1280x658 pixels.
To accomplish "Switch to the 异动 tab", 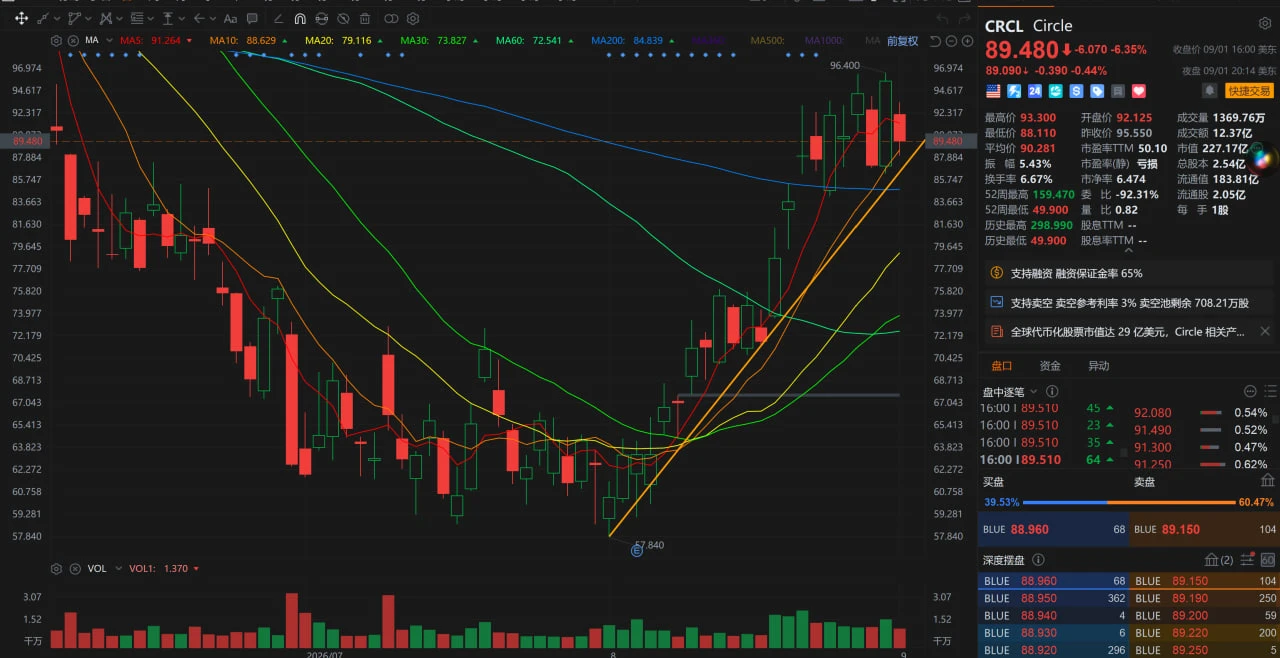I will pyautogui.click(x=1099, y=366).
